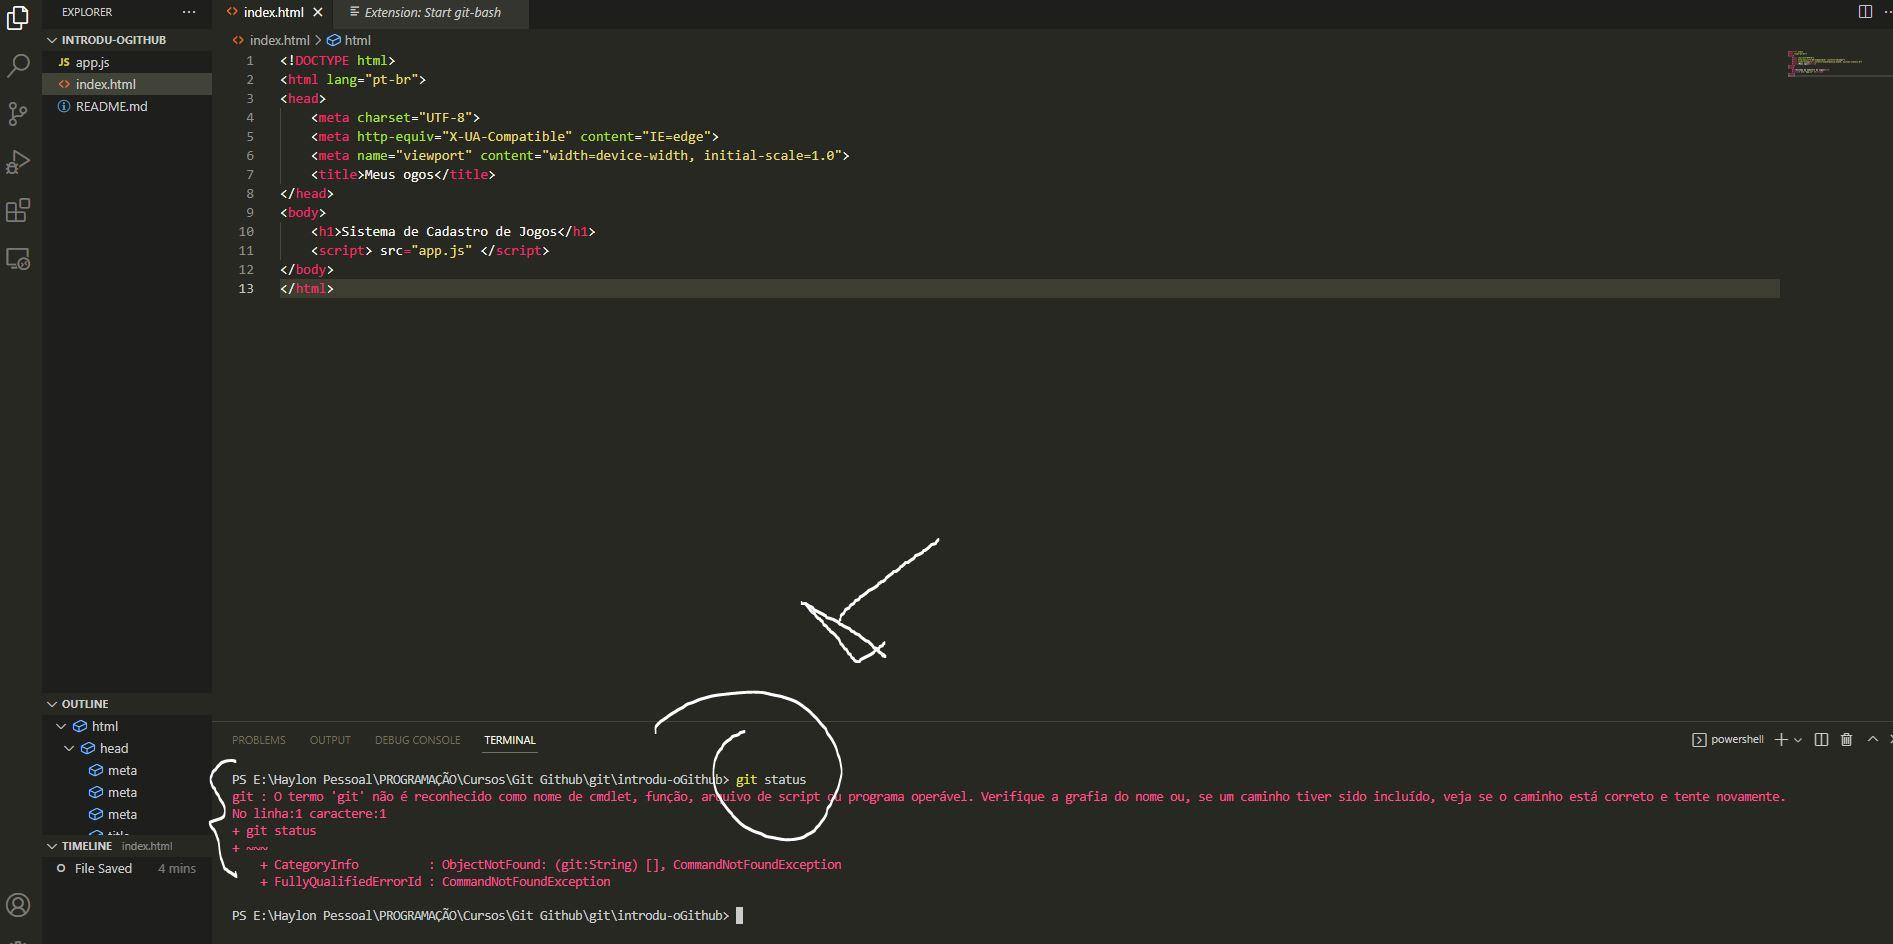
Task: Open Run and Debug view icon
Action: point(18,162)
